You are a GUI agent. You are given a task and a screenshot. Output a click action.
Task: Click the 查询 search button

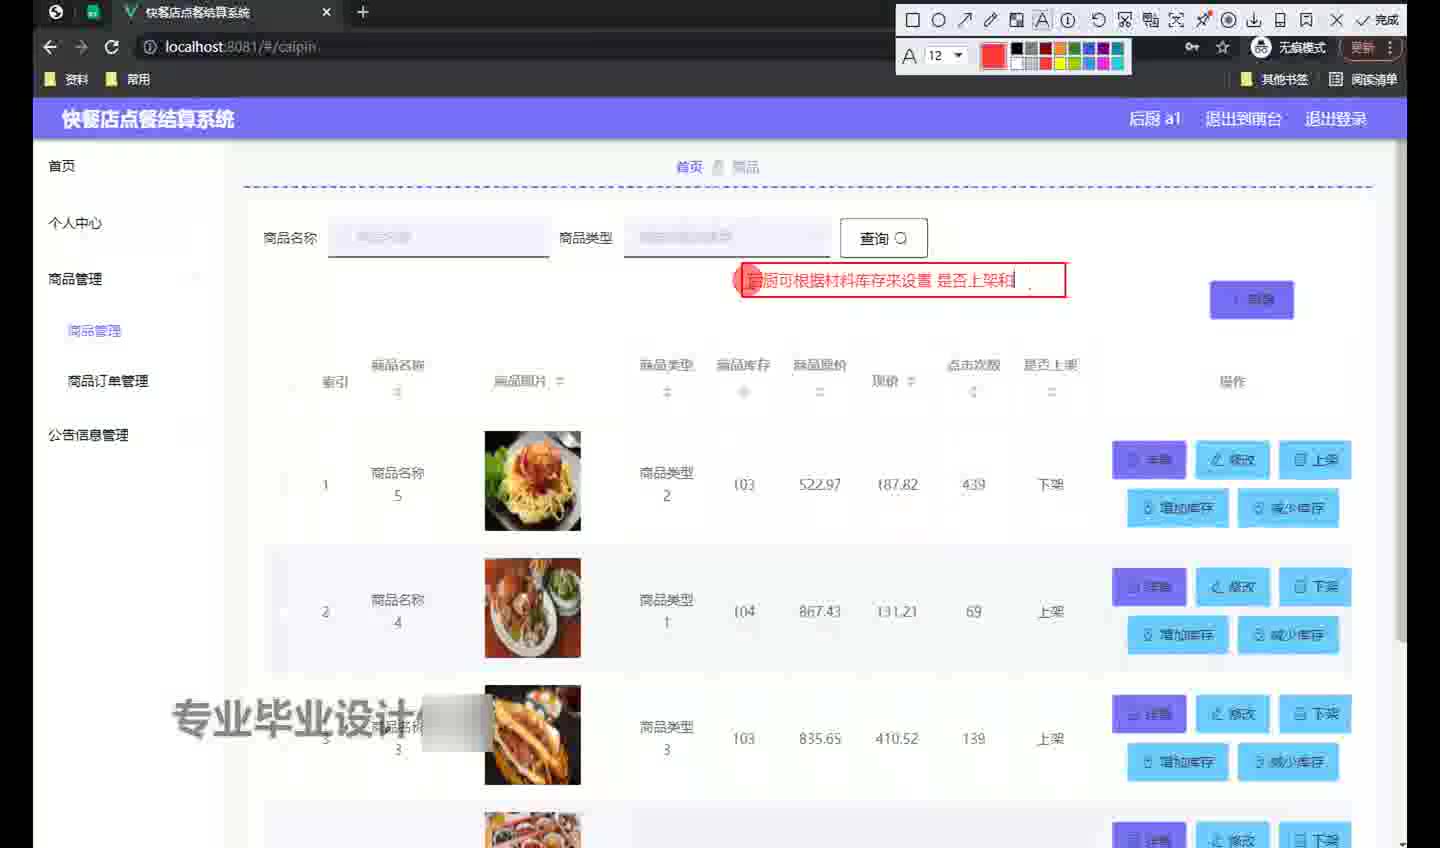[884, 238]
